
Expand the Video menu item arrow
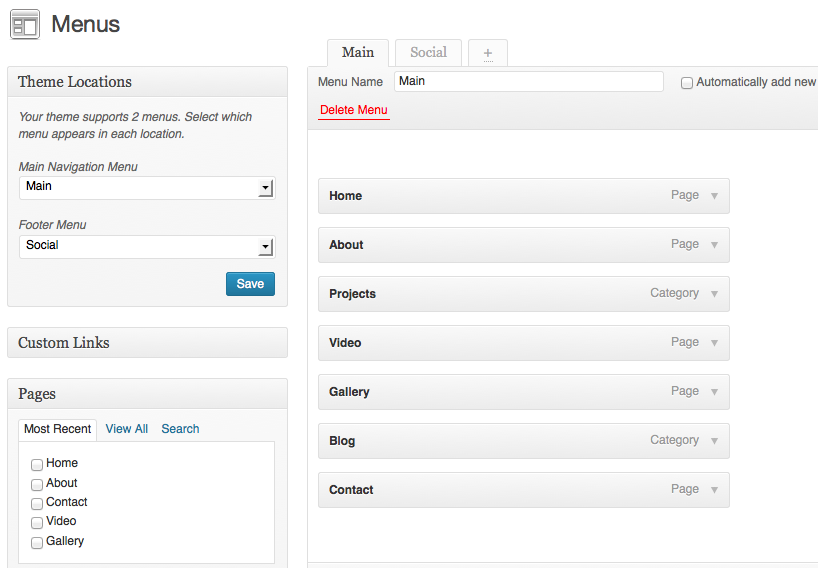click(x=714, y=343)
